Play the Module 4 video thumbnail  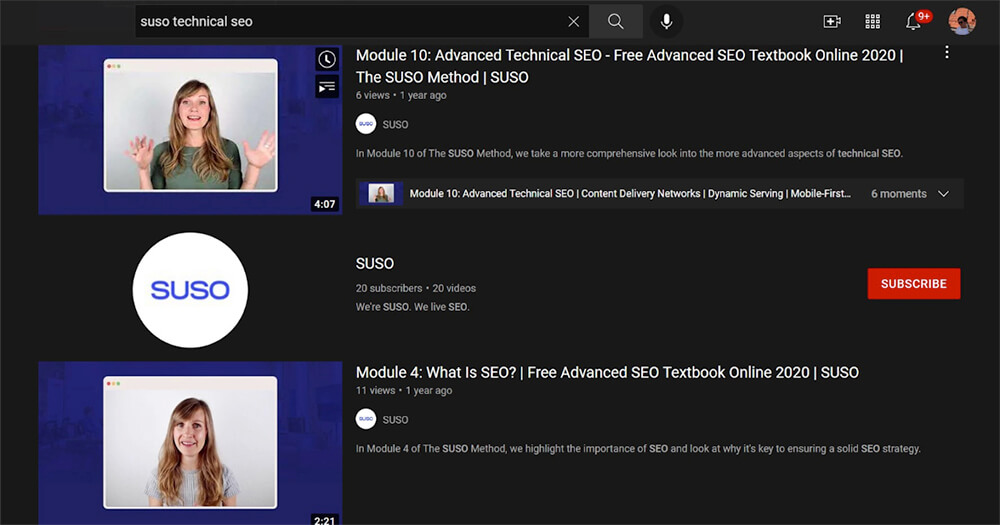coord(190,443)
